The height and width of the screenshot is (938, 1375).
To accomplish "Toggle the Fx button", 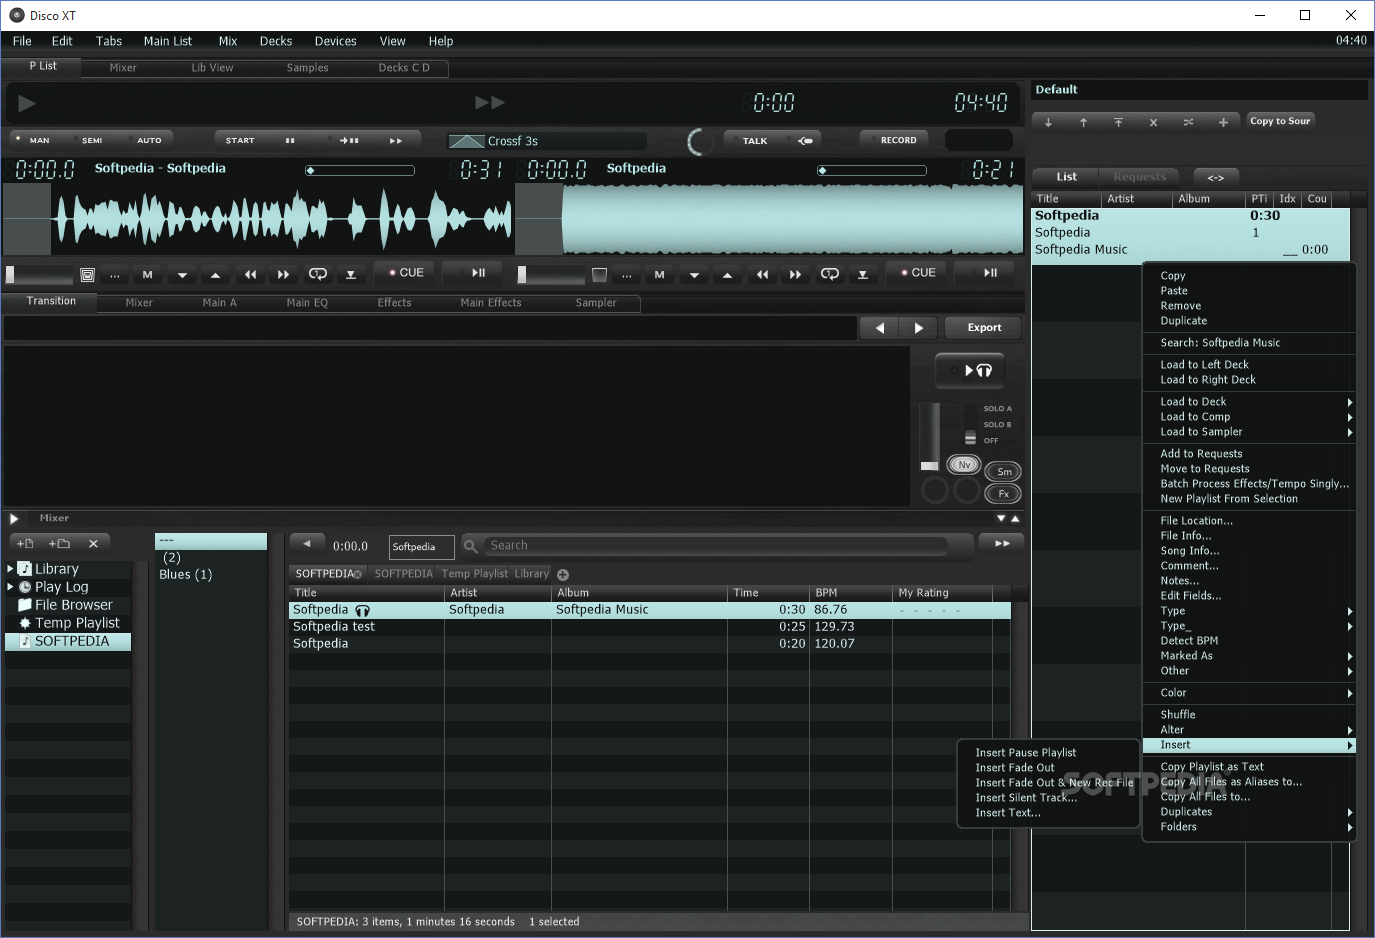I will click(1003, 494).
